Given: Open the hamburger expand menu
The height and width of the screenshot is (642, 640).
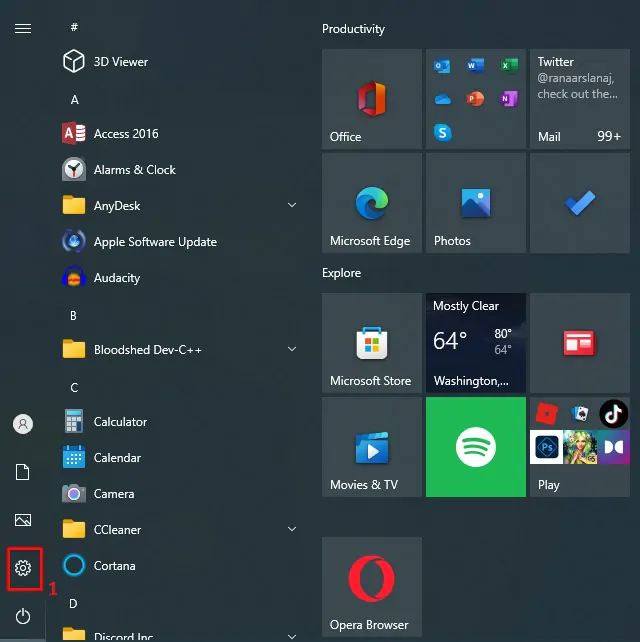Looking at the screenshot, I should coord(23,29).
